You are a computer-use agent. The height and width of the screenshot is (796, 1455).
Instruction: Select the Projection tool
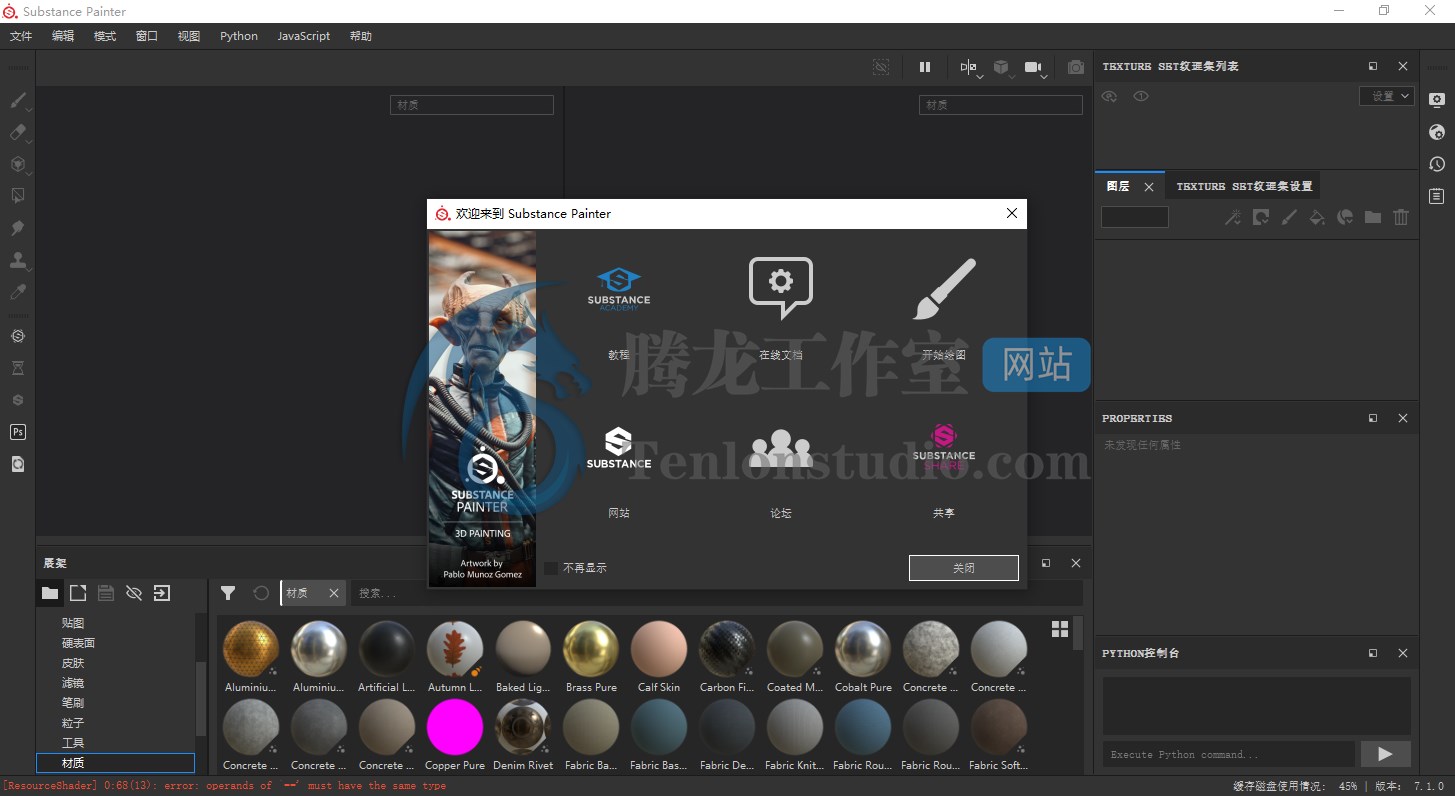click(18, 164)
